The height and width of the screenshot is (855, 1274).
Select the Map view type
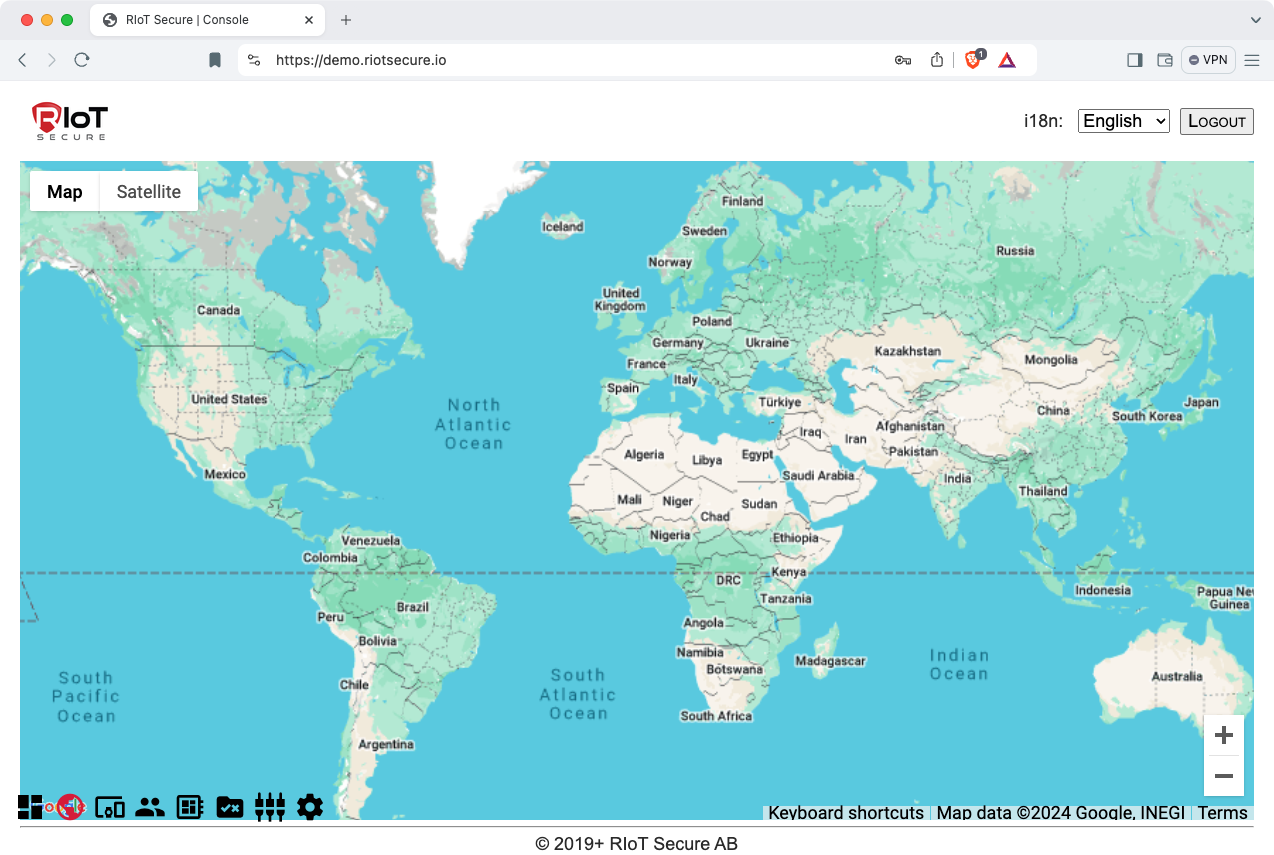click(65, 192)
